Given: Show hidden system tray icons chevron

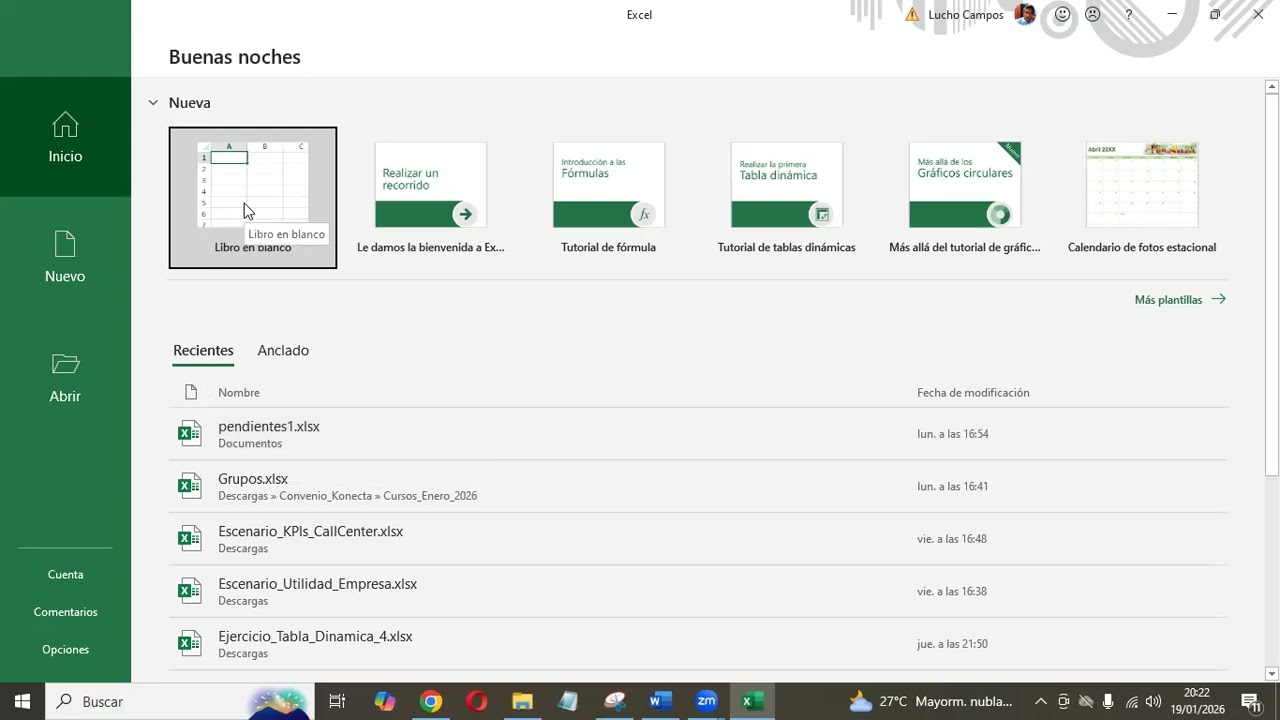Looking at the screenshot, I should [x=1040, y=701].
